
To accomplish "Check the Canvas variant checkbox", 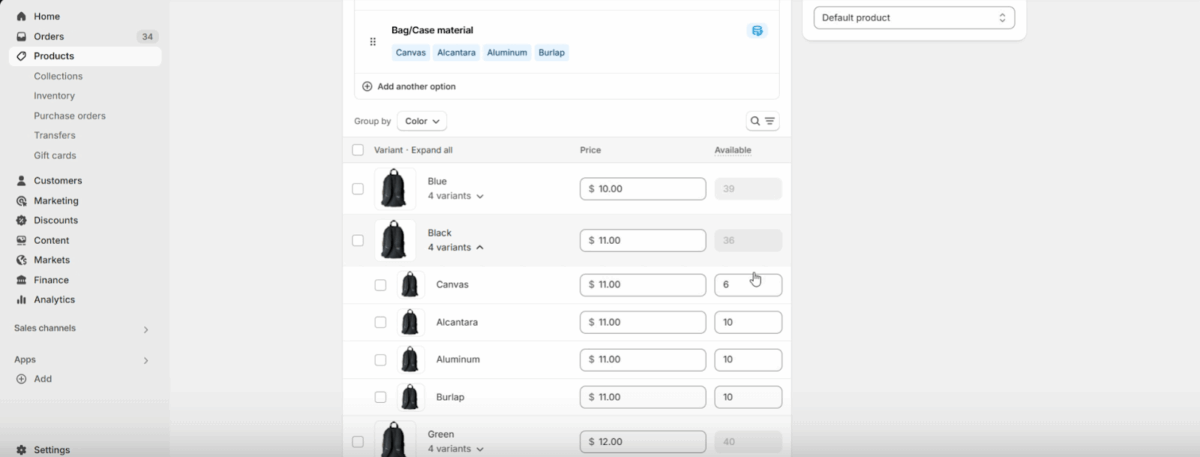I will coord(380,285).
